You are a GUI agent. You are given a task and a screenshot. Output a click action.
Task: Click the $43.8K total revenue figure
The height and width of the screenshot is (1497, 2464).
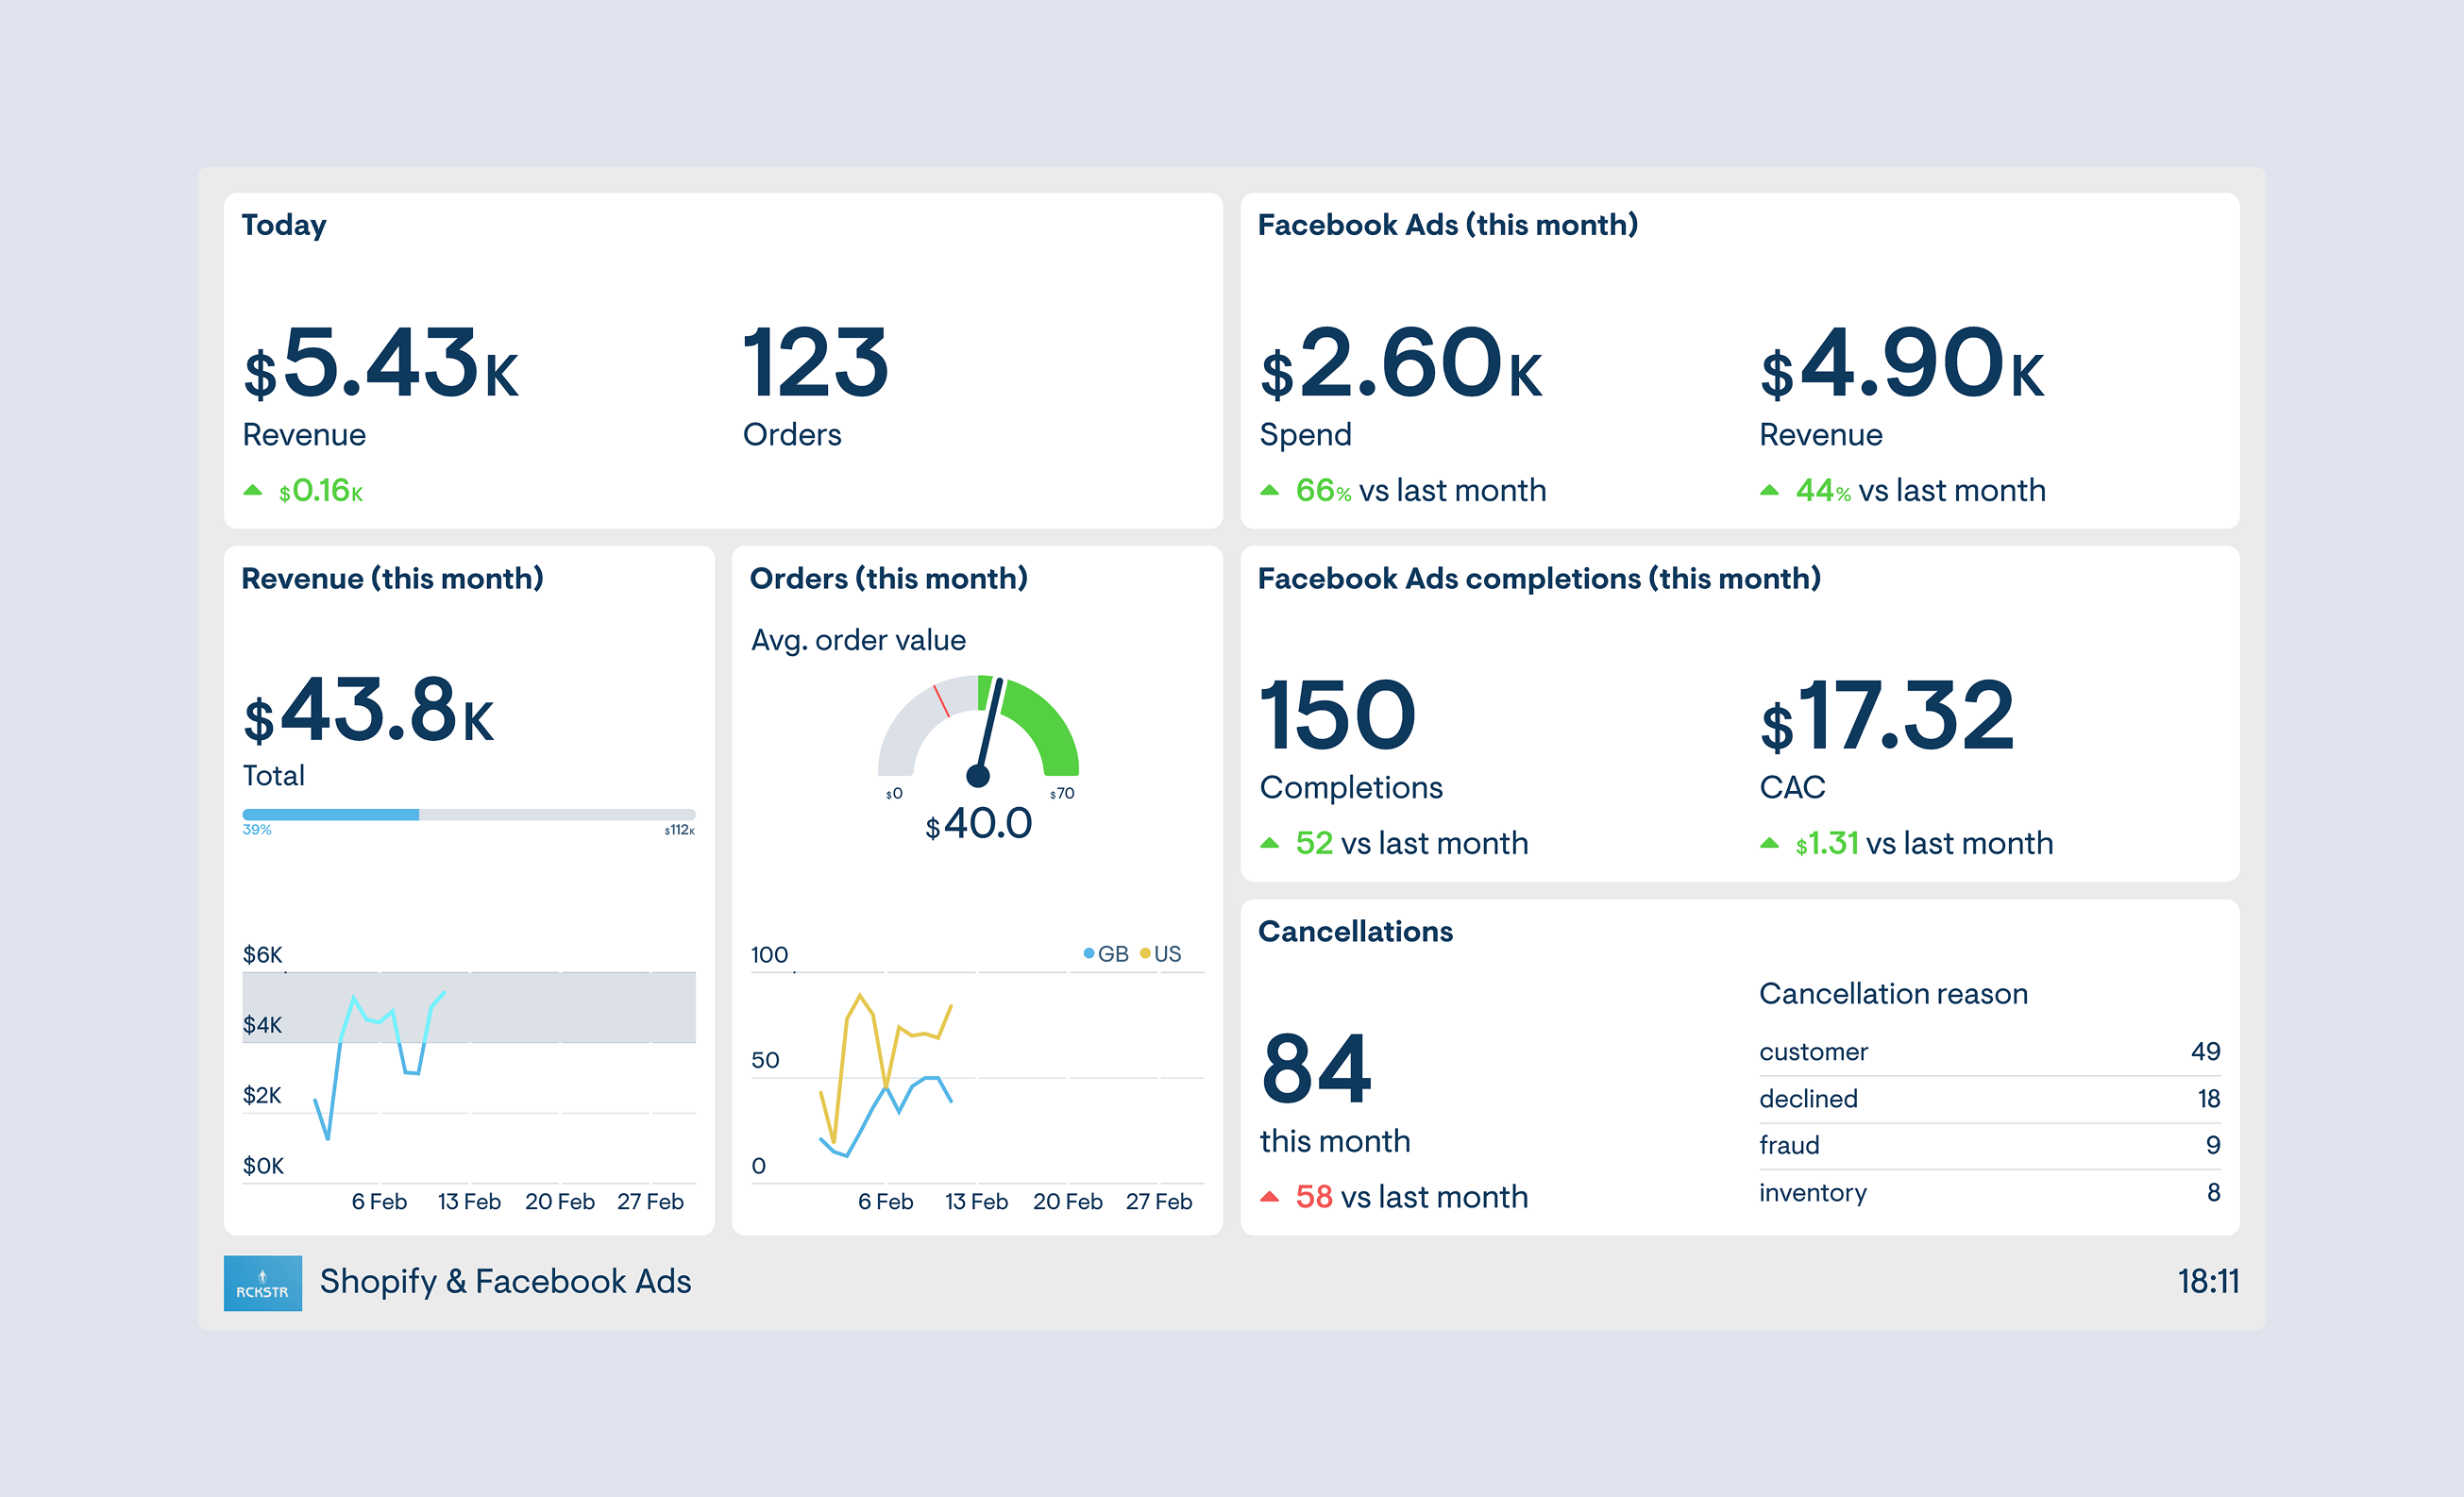coord(368,712)
